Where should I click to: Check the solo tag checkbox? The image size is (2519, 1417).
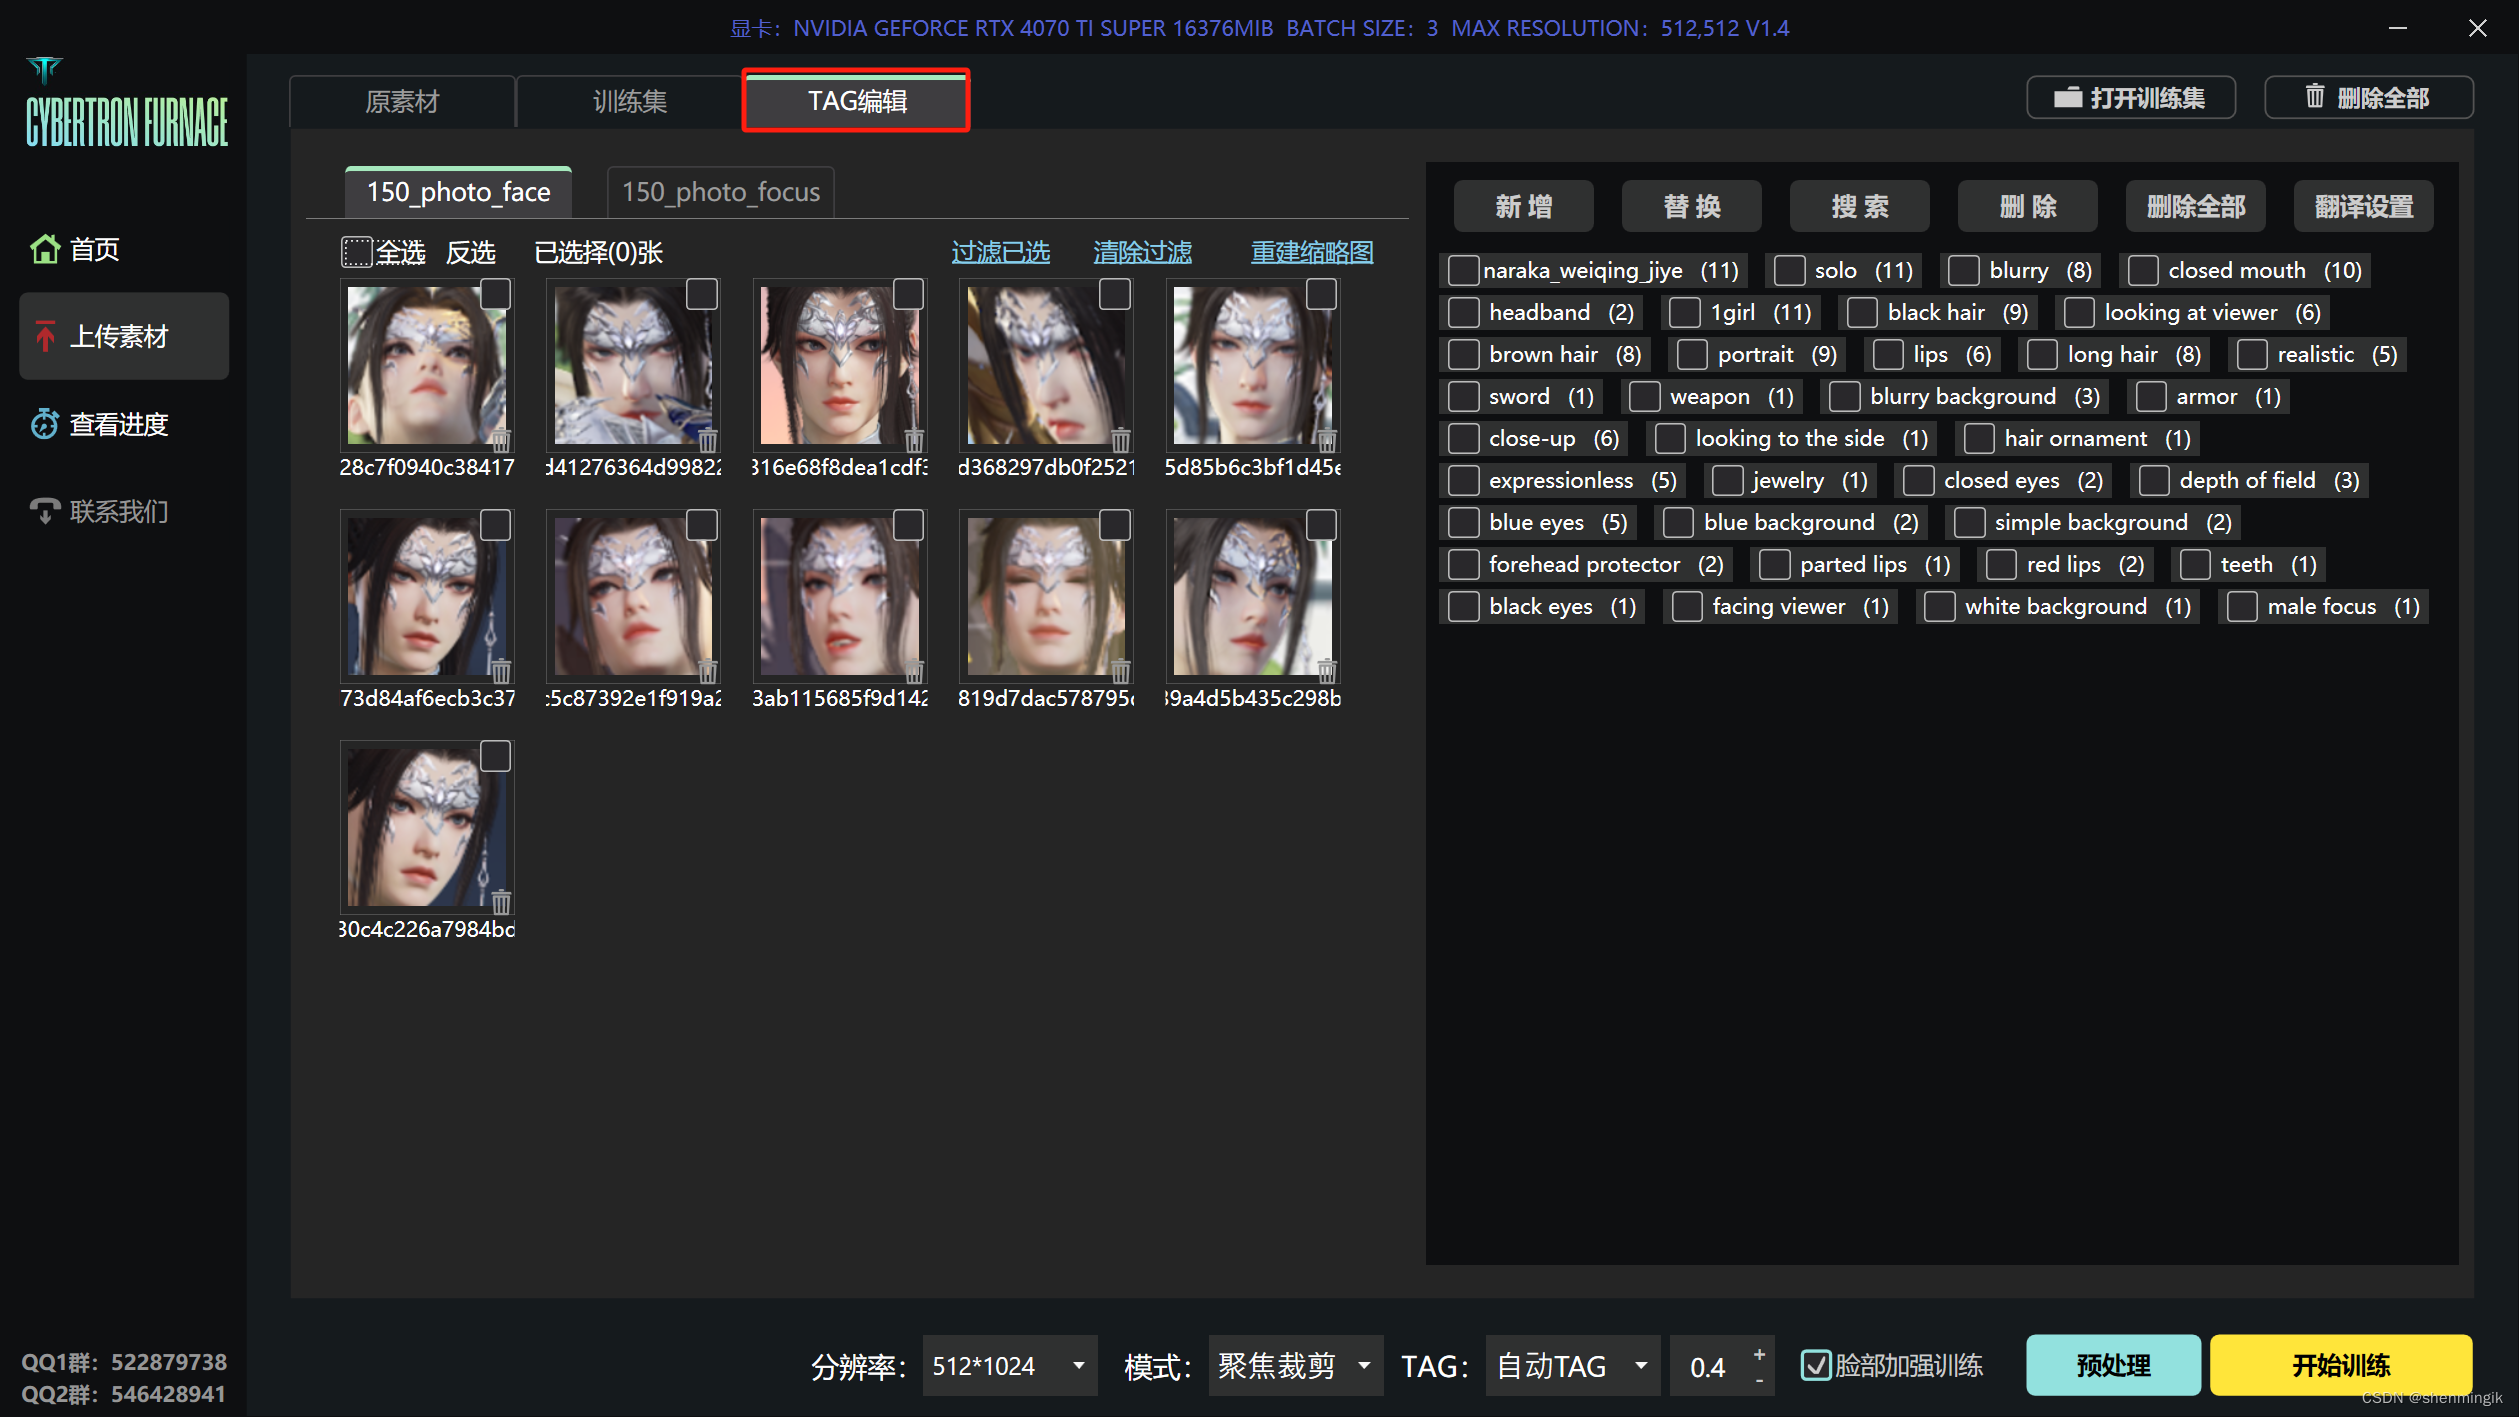click(x=1789, y=270)
